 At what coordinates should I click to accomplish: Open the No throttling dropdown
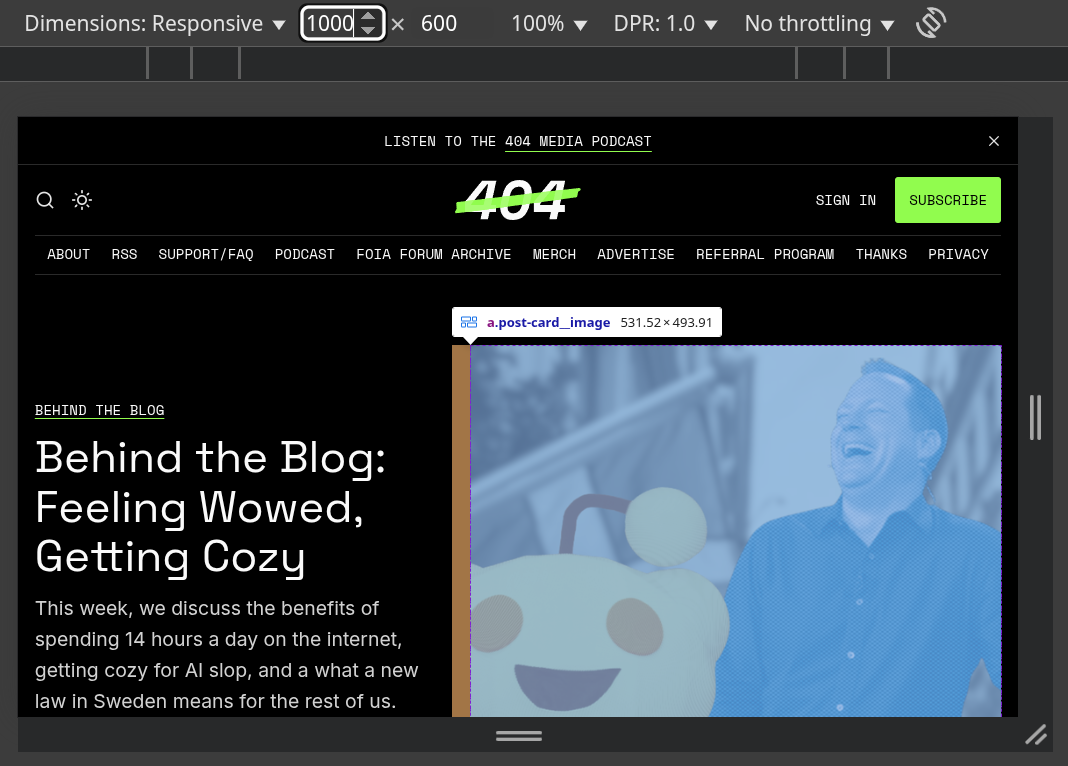[x=819, y=22]
